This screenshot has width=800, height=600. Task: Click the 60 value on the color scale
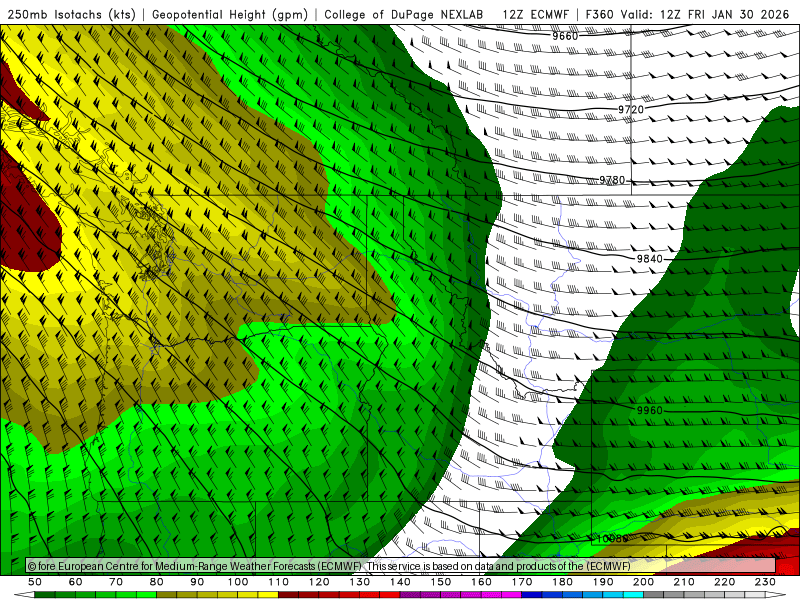click(x=76, y=582)
